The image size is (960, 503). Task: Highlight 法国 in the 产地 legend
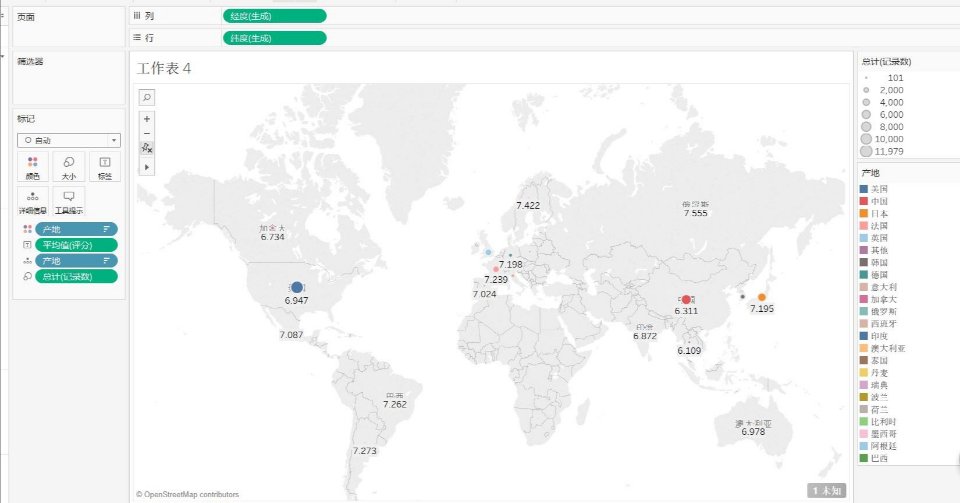[879, 226]
